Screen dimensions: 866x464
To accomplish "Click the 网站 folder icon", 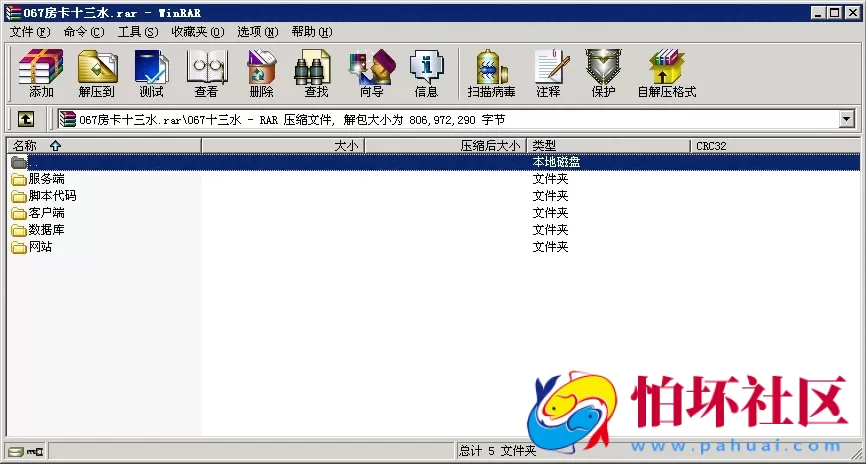I will (19, 247).
